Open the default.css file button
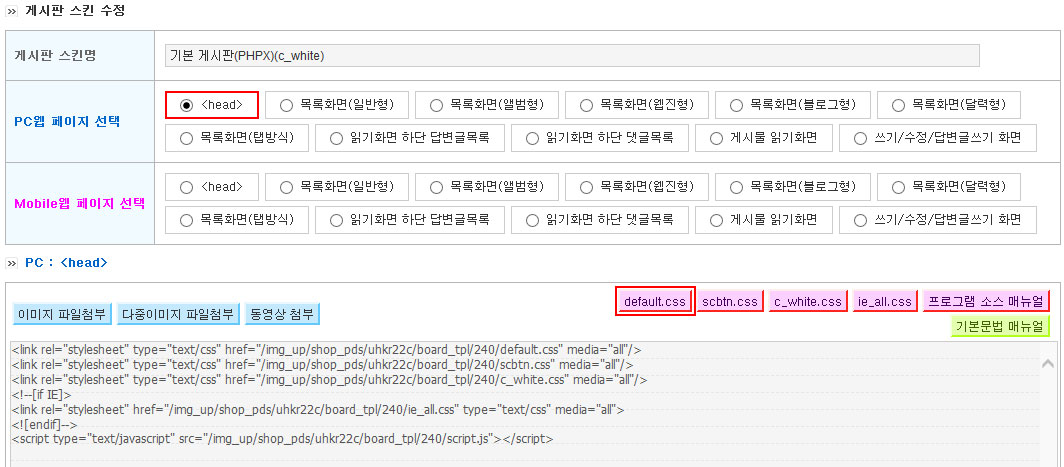Image resolution: width=1064 pixels, height=467 pixels. pos(655,301)
